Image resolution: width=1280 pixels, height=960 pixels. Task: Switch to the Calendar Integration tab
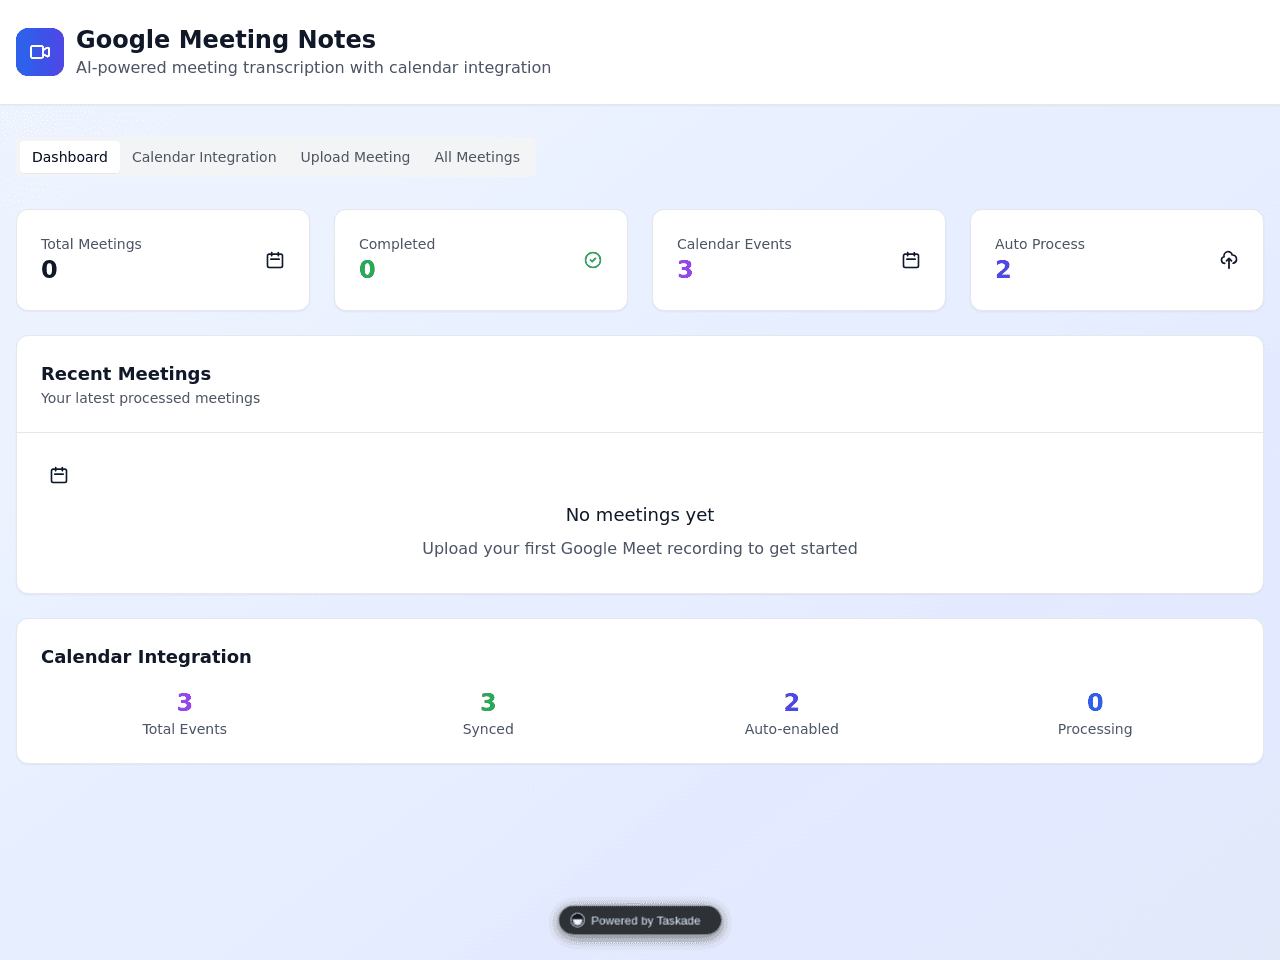(204, 157)
